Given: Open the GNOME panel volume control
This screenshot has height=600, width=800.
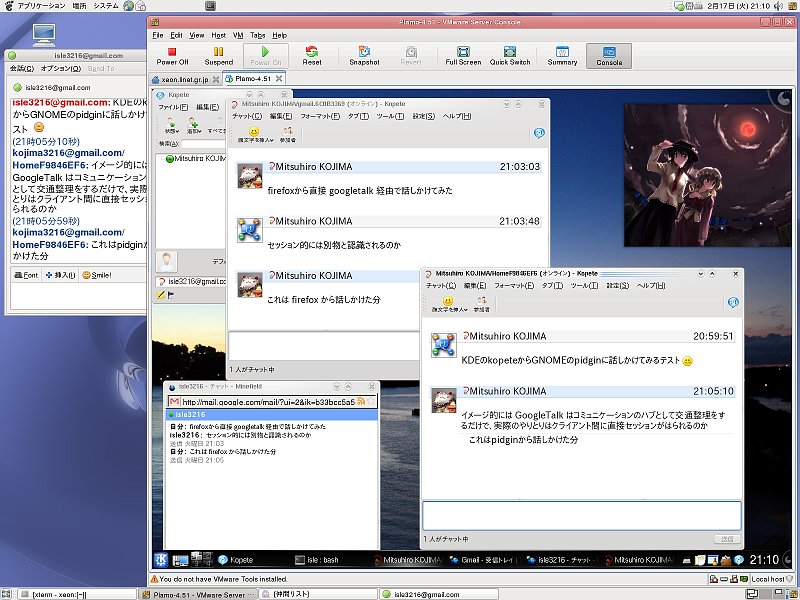Looking at the screenshot, I should (x=779, y=6).
